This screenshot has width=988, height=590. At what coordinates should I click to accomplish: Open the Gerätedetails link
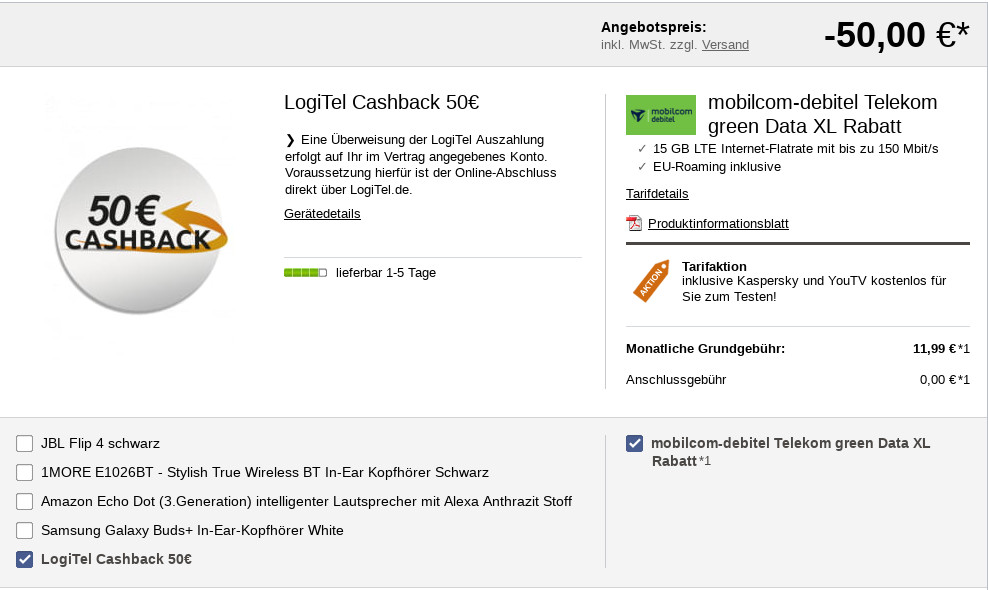pos(322,214)
